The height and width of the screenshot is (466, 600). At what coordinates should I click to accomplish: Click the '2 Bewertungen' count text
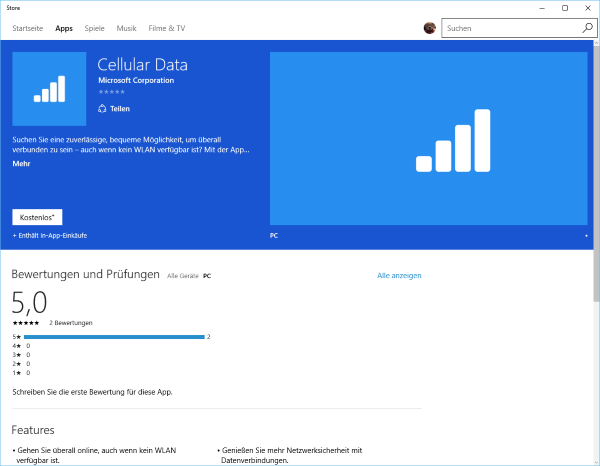point(71,323)
